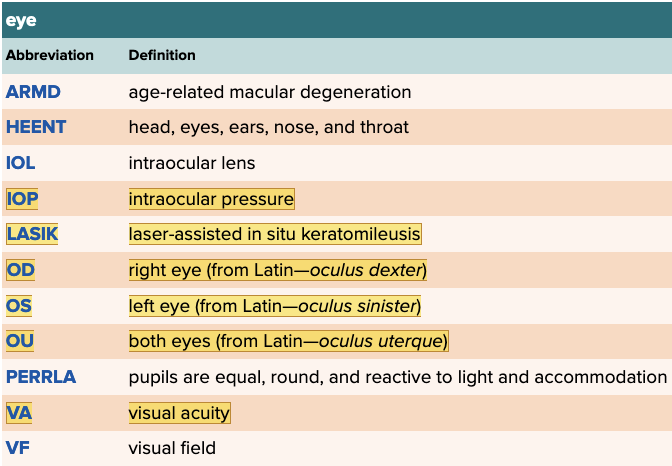Click the highlighted 'intraocular pressure' definition
Screen dimensions: 672x466
tap(211, 199)
